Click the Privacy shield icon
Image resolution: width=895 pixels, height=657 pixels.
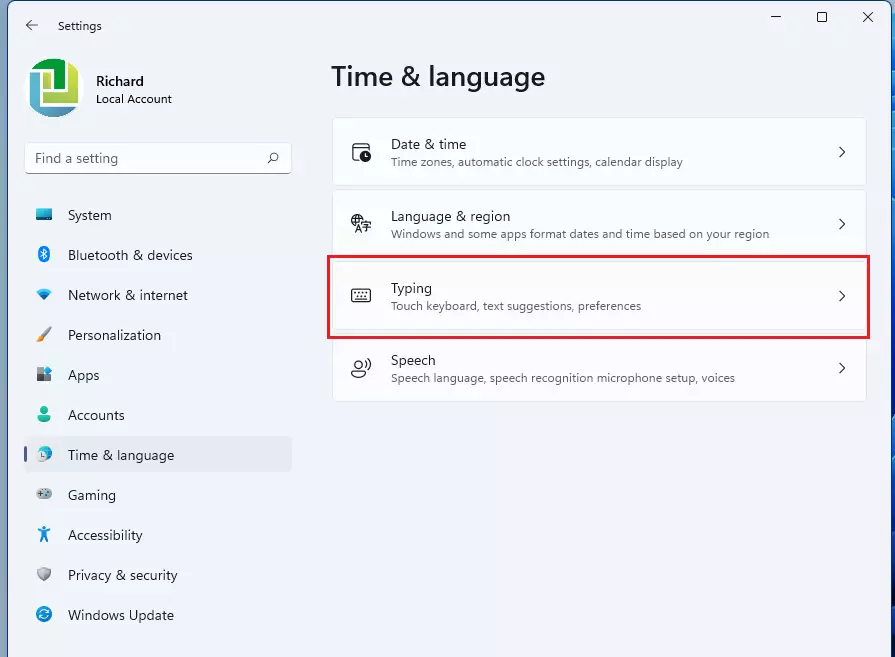click(x=44, y=574)
